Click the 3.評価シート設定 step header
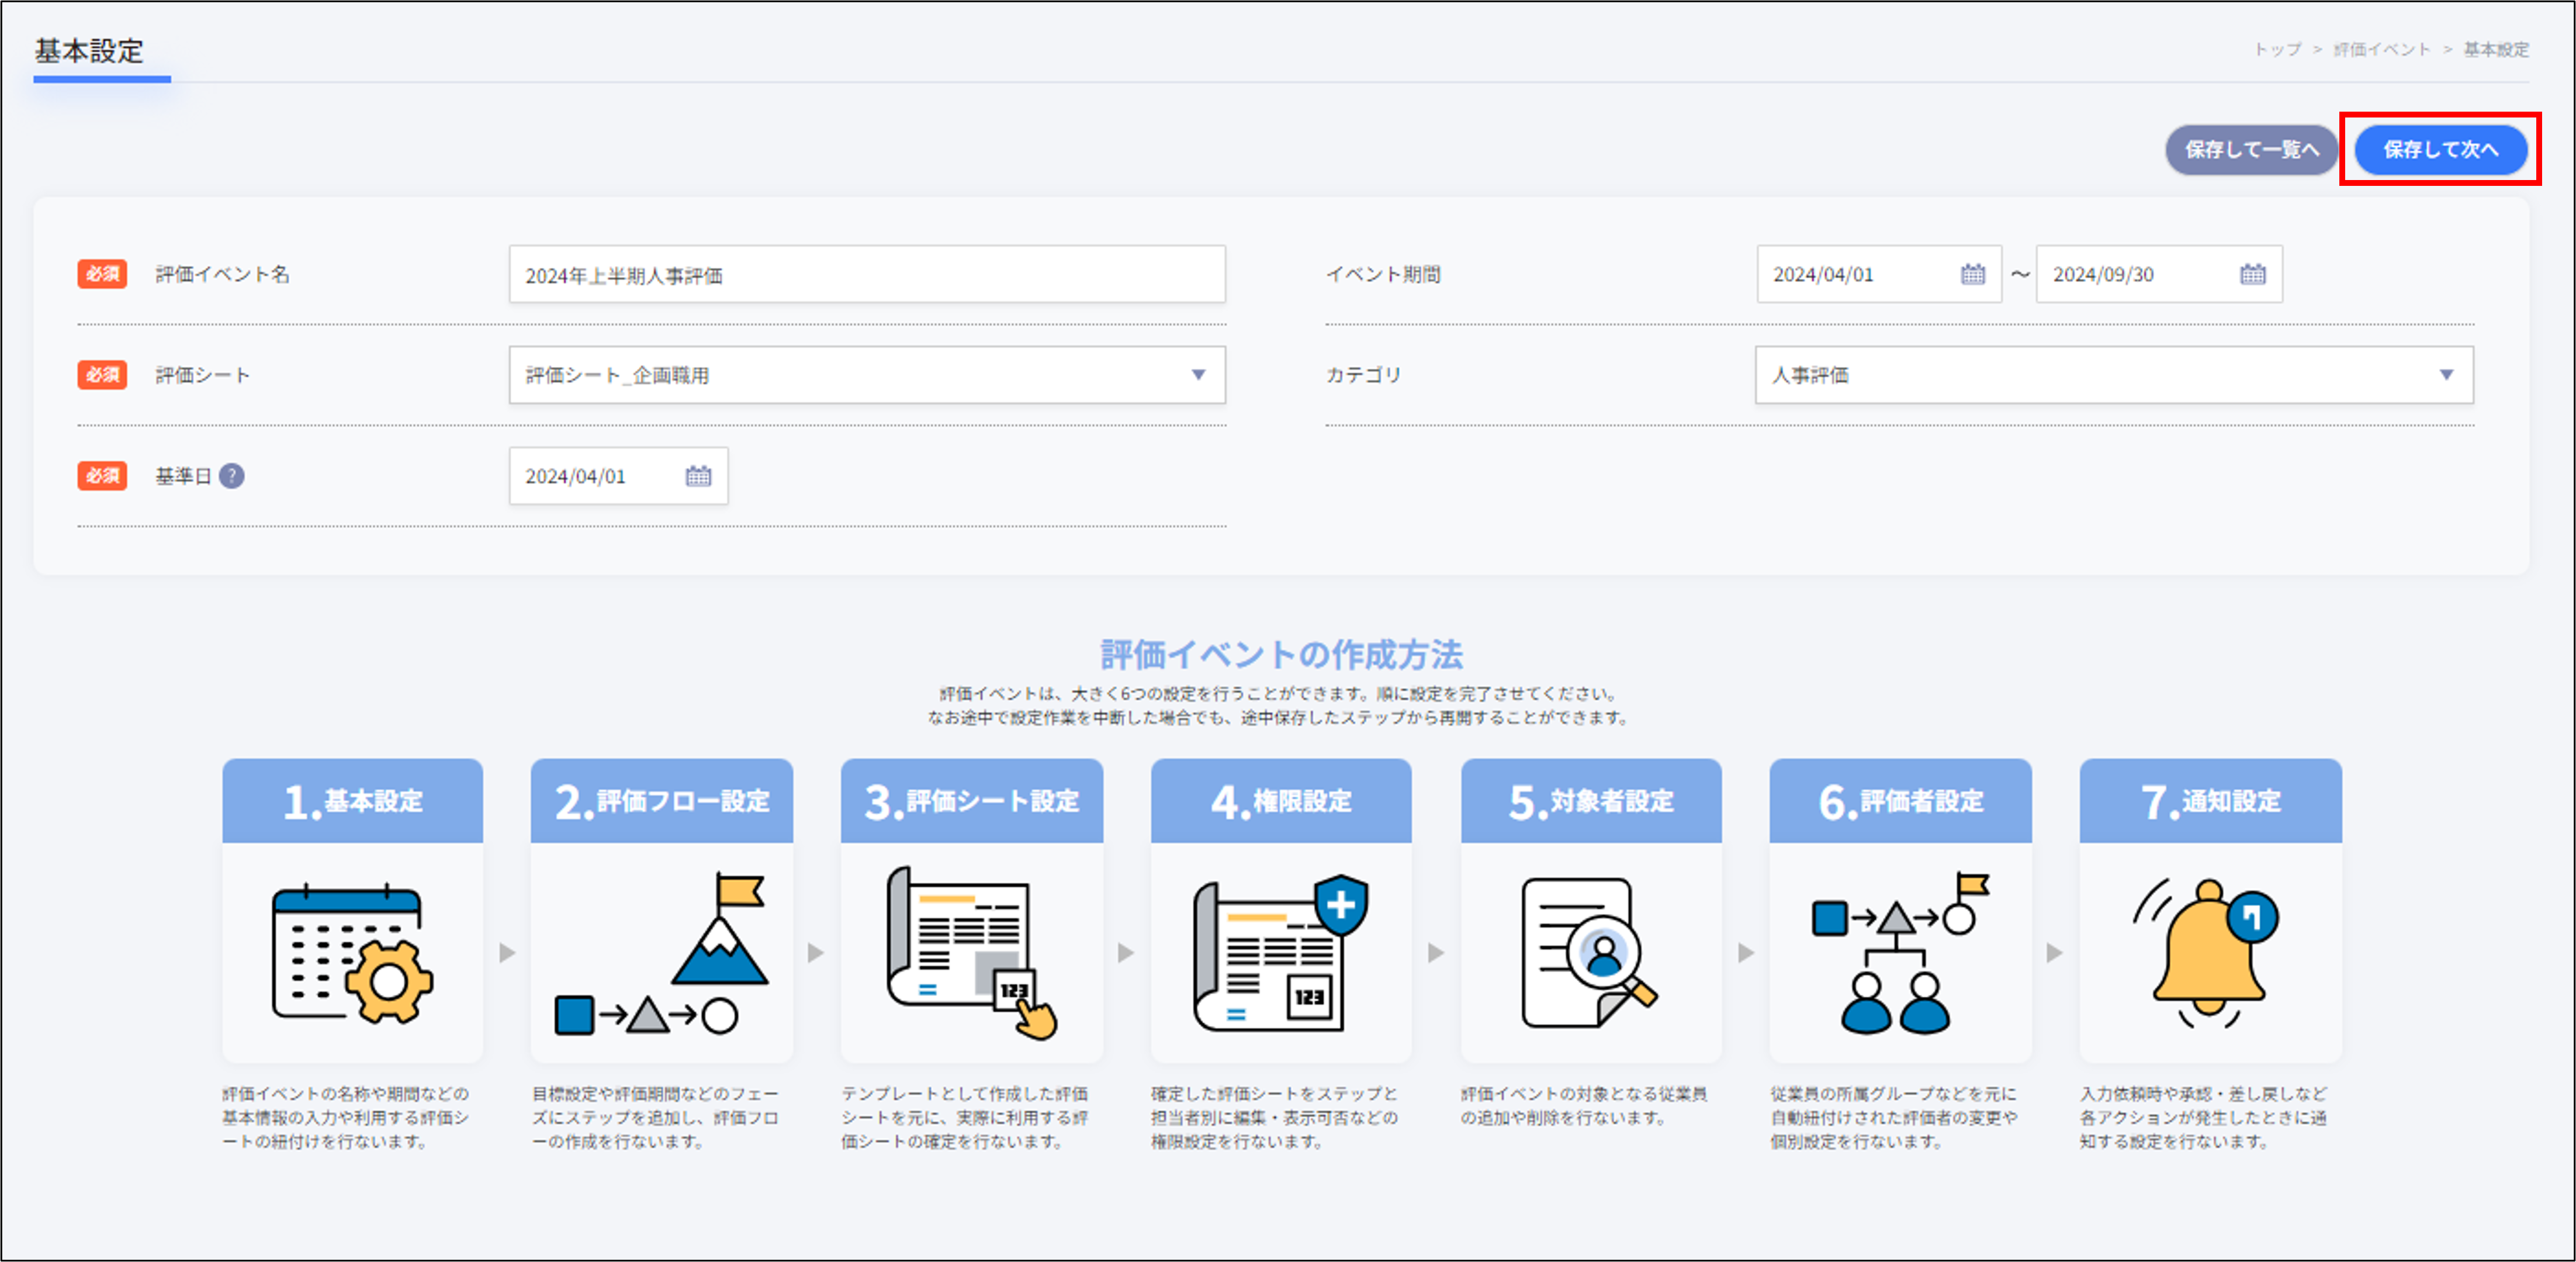 971,801
